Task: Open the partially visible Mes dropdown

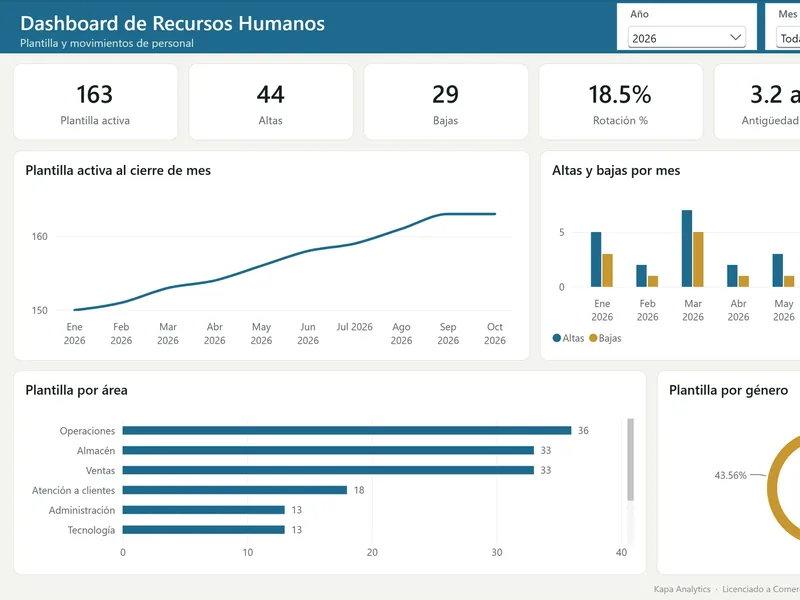Action: 788,38
